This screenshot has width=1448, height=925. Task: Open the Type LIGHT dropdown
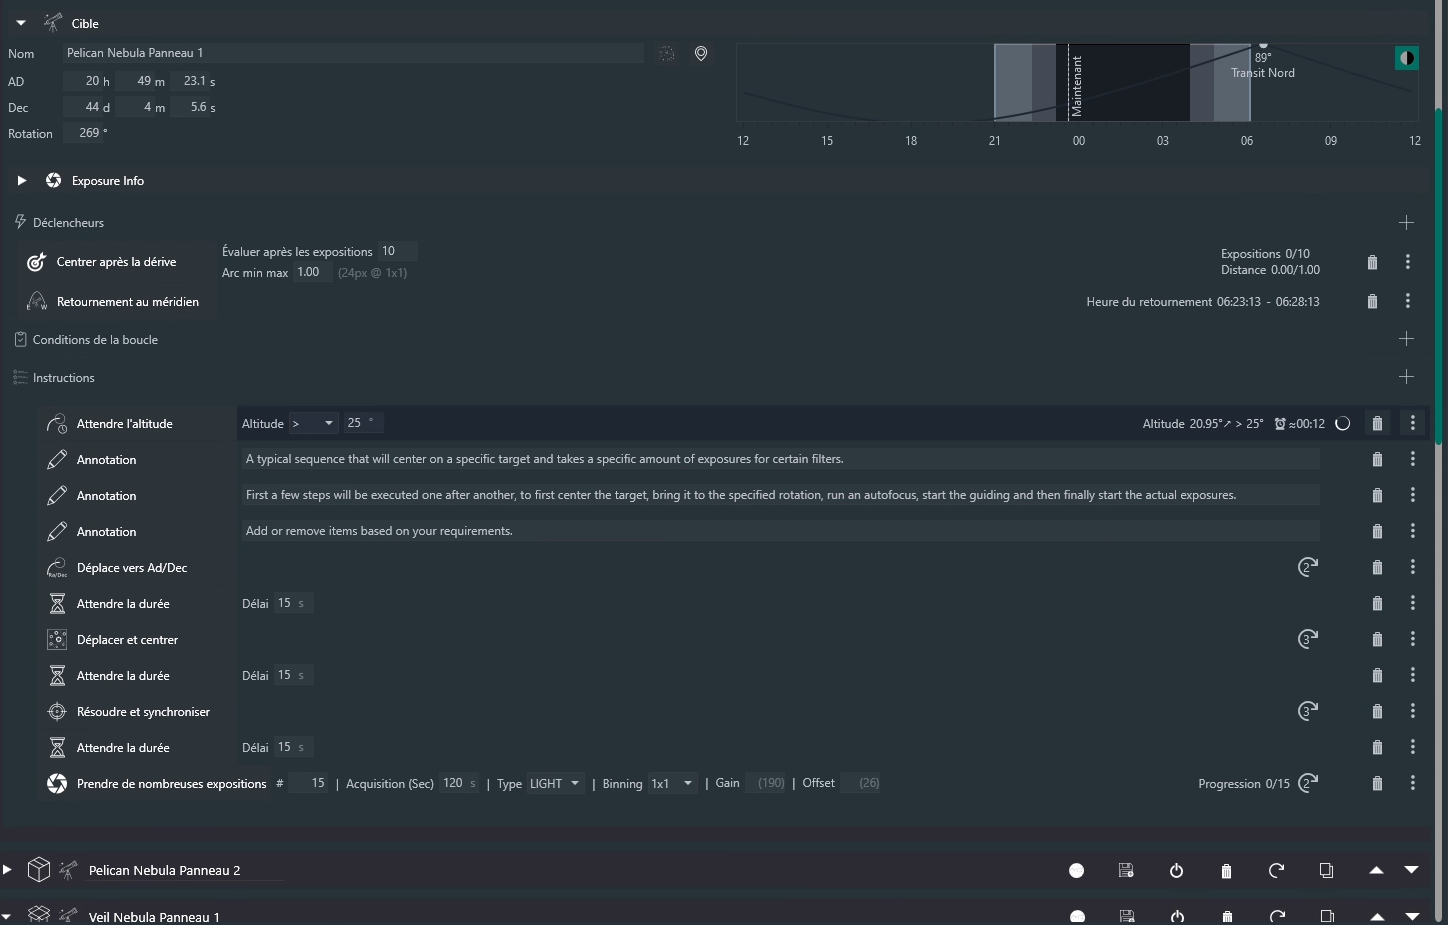click(x=555, y=783)
